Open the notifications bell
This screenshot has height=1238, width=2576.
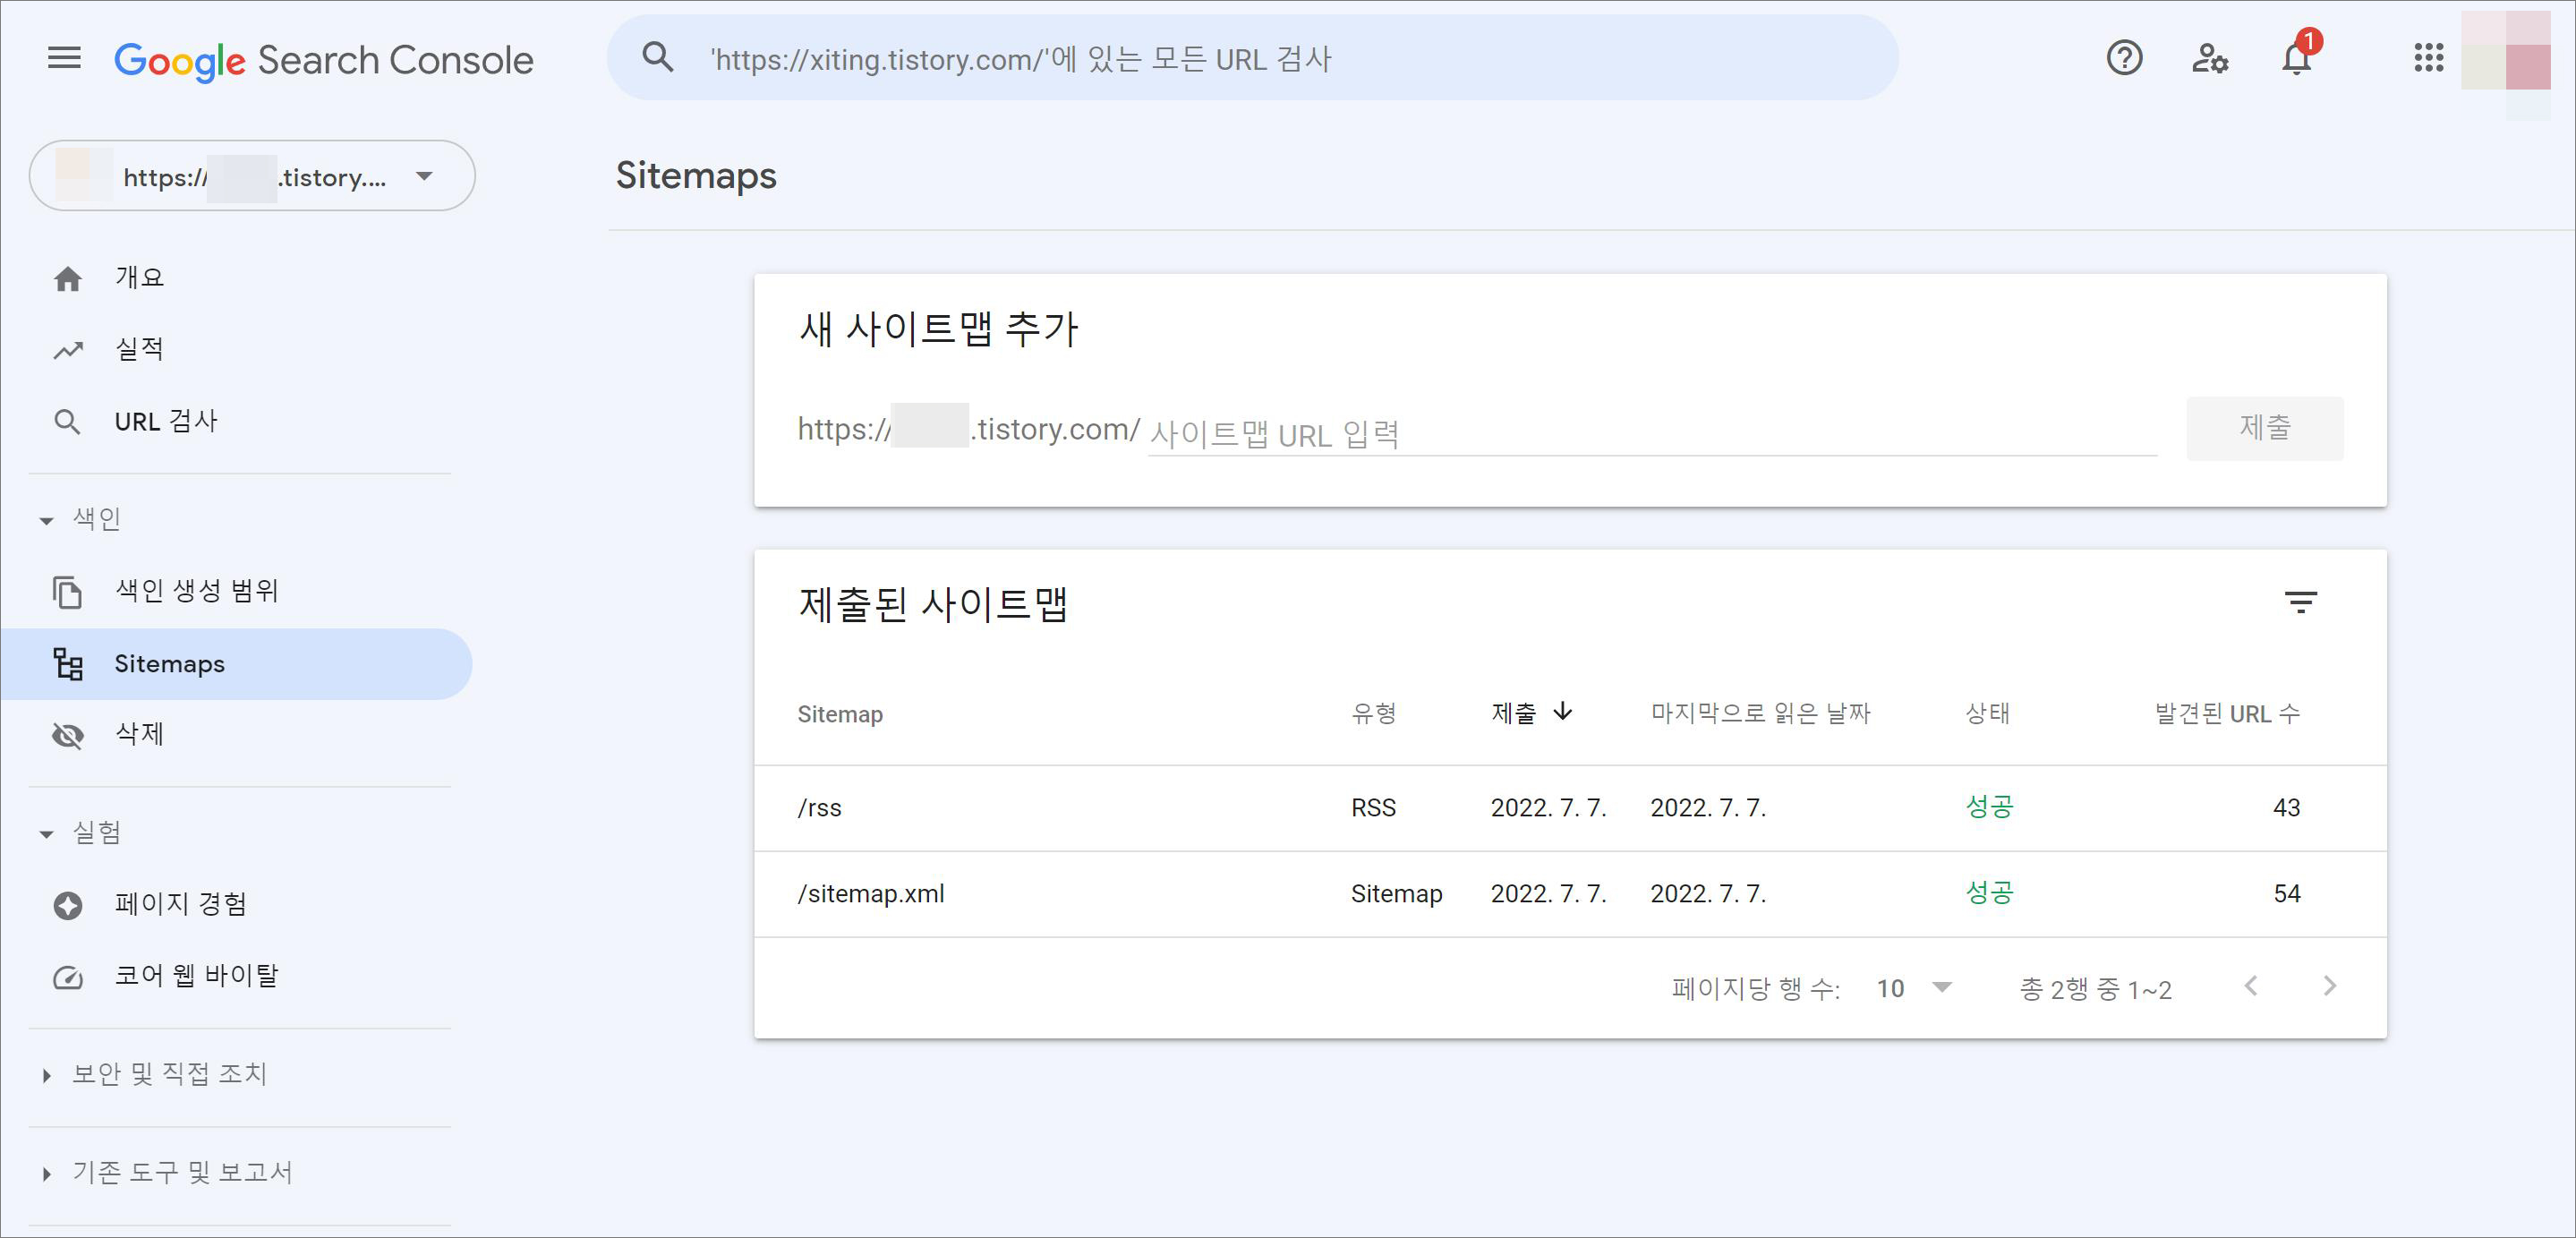pyautogui.click(x=2297, y=58)
